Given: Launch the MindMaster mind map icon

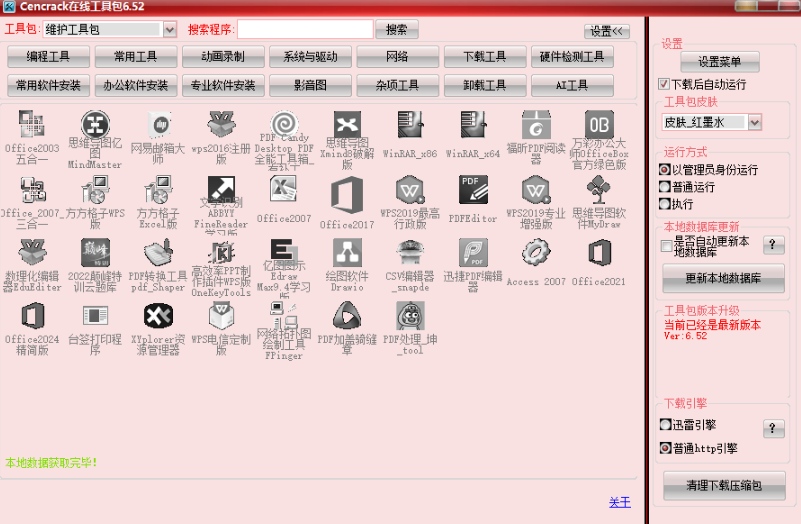Looking at the screenshot, I should pyautogui.click(x=95, y=124).
